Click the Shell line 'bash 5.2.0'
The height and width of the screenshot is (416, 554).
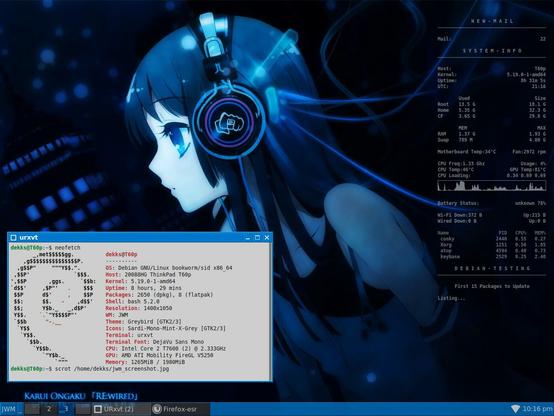[x=132, y=301]
